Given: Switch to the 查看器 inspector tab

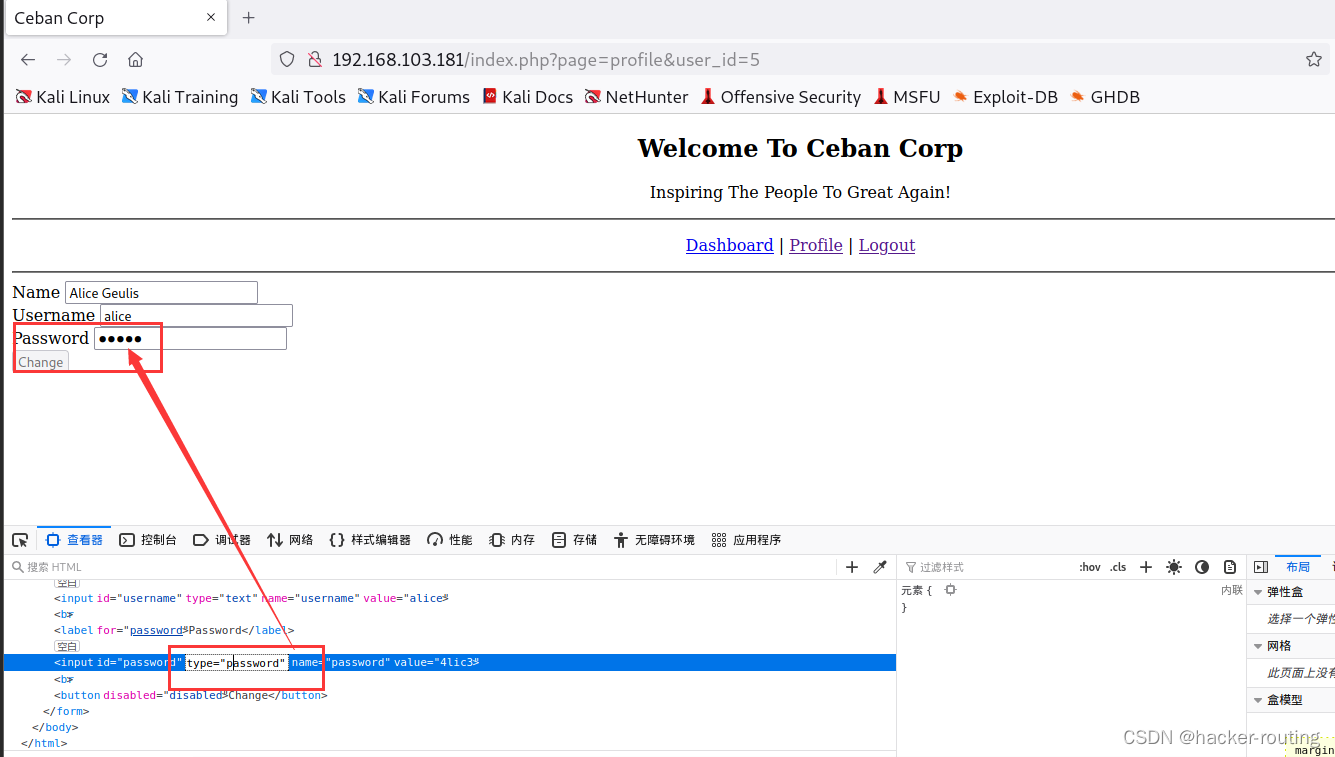Looking at the screenshot, I should tap(74, 540).
